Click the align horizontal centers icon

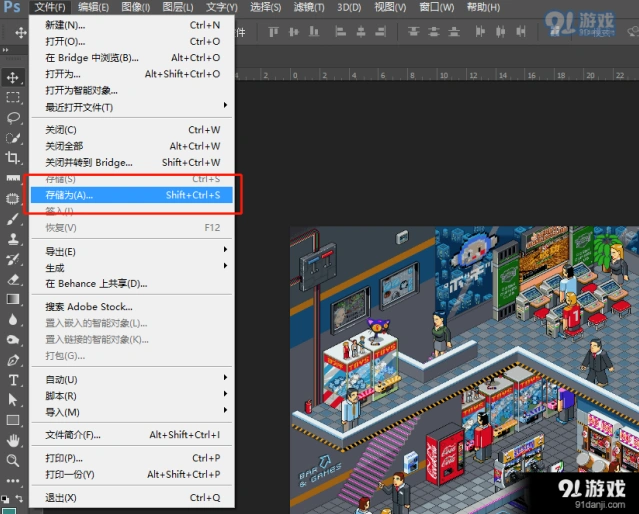361,31
